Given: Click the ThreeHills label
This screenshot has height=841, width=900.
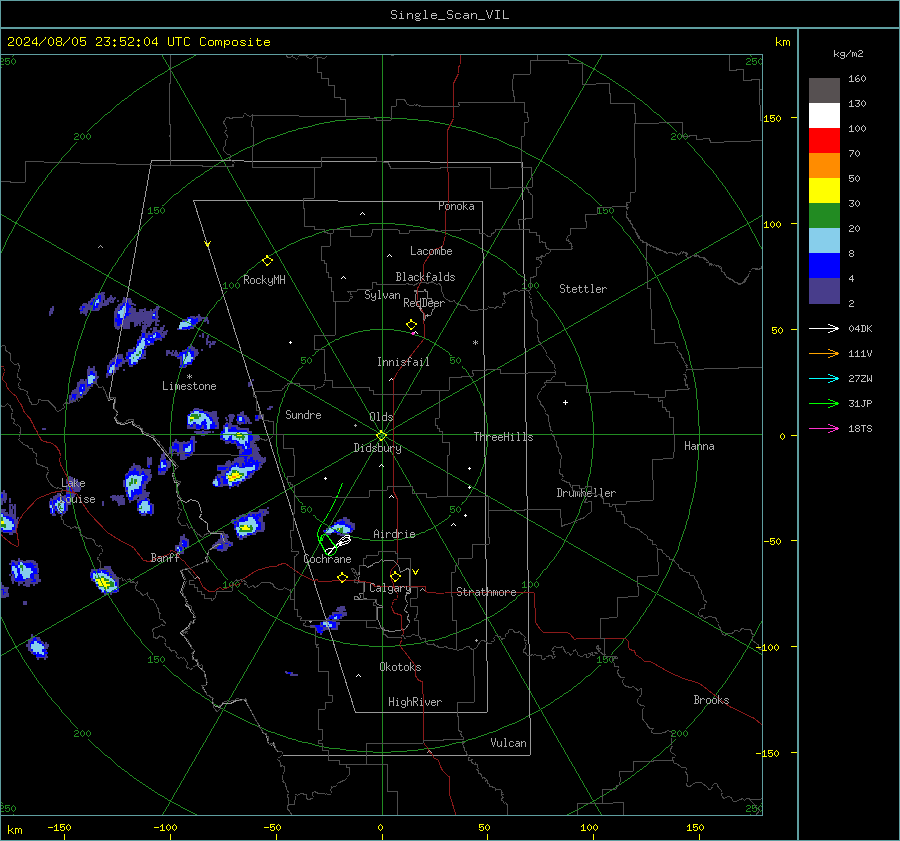Looking at the screenshot, I should (503, 437).
